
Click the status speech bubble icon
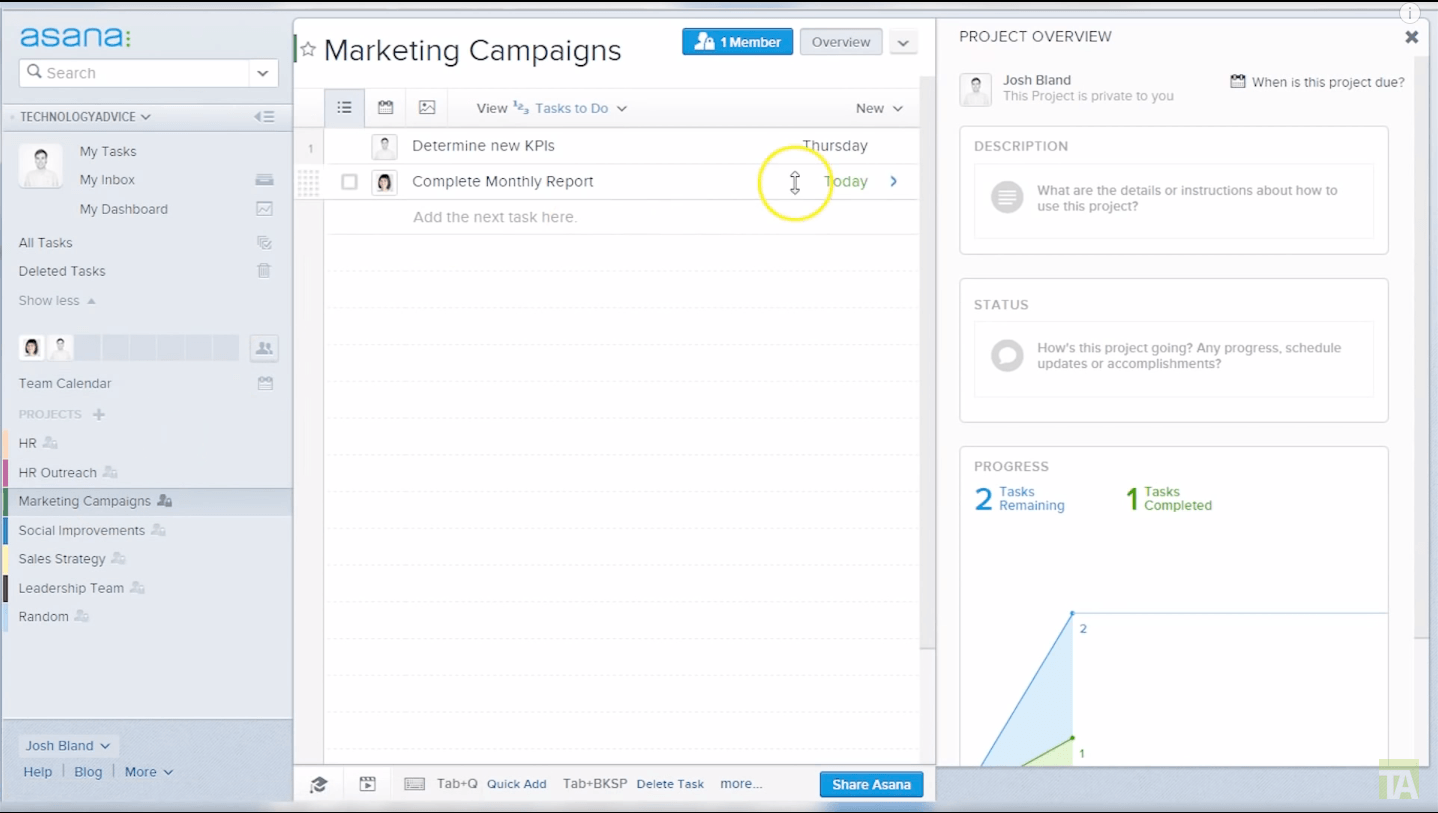click(1007, 356)
